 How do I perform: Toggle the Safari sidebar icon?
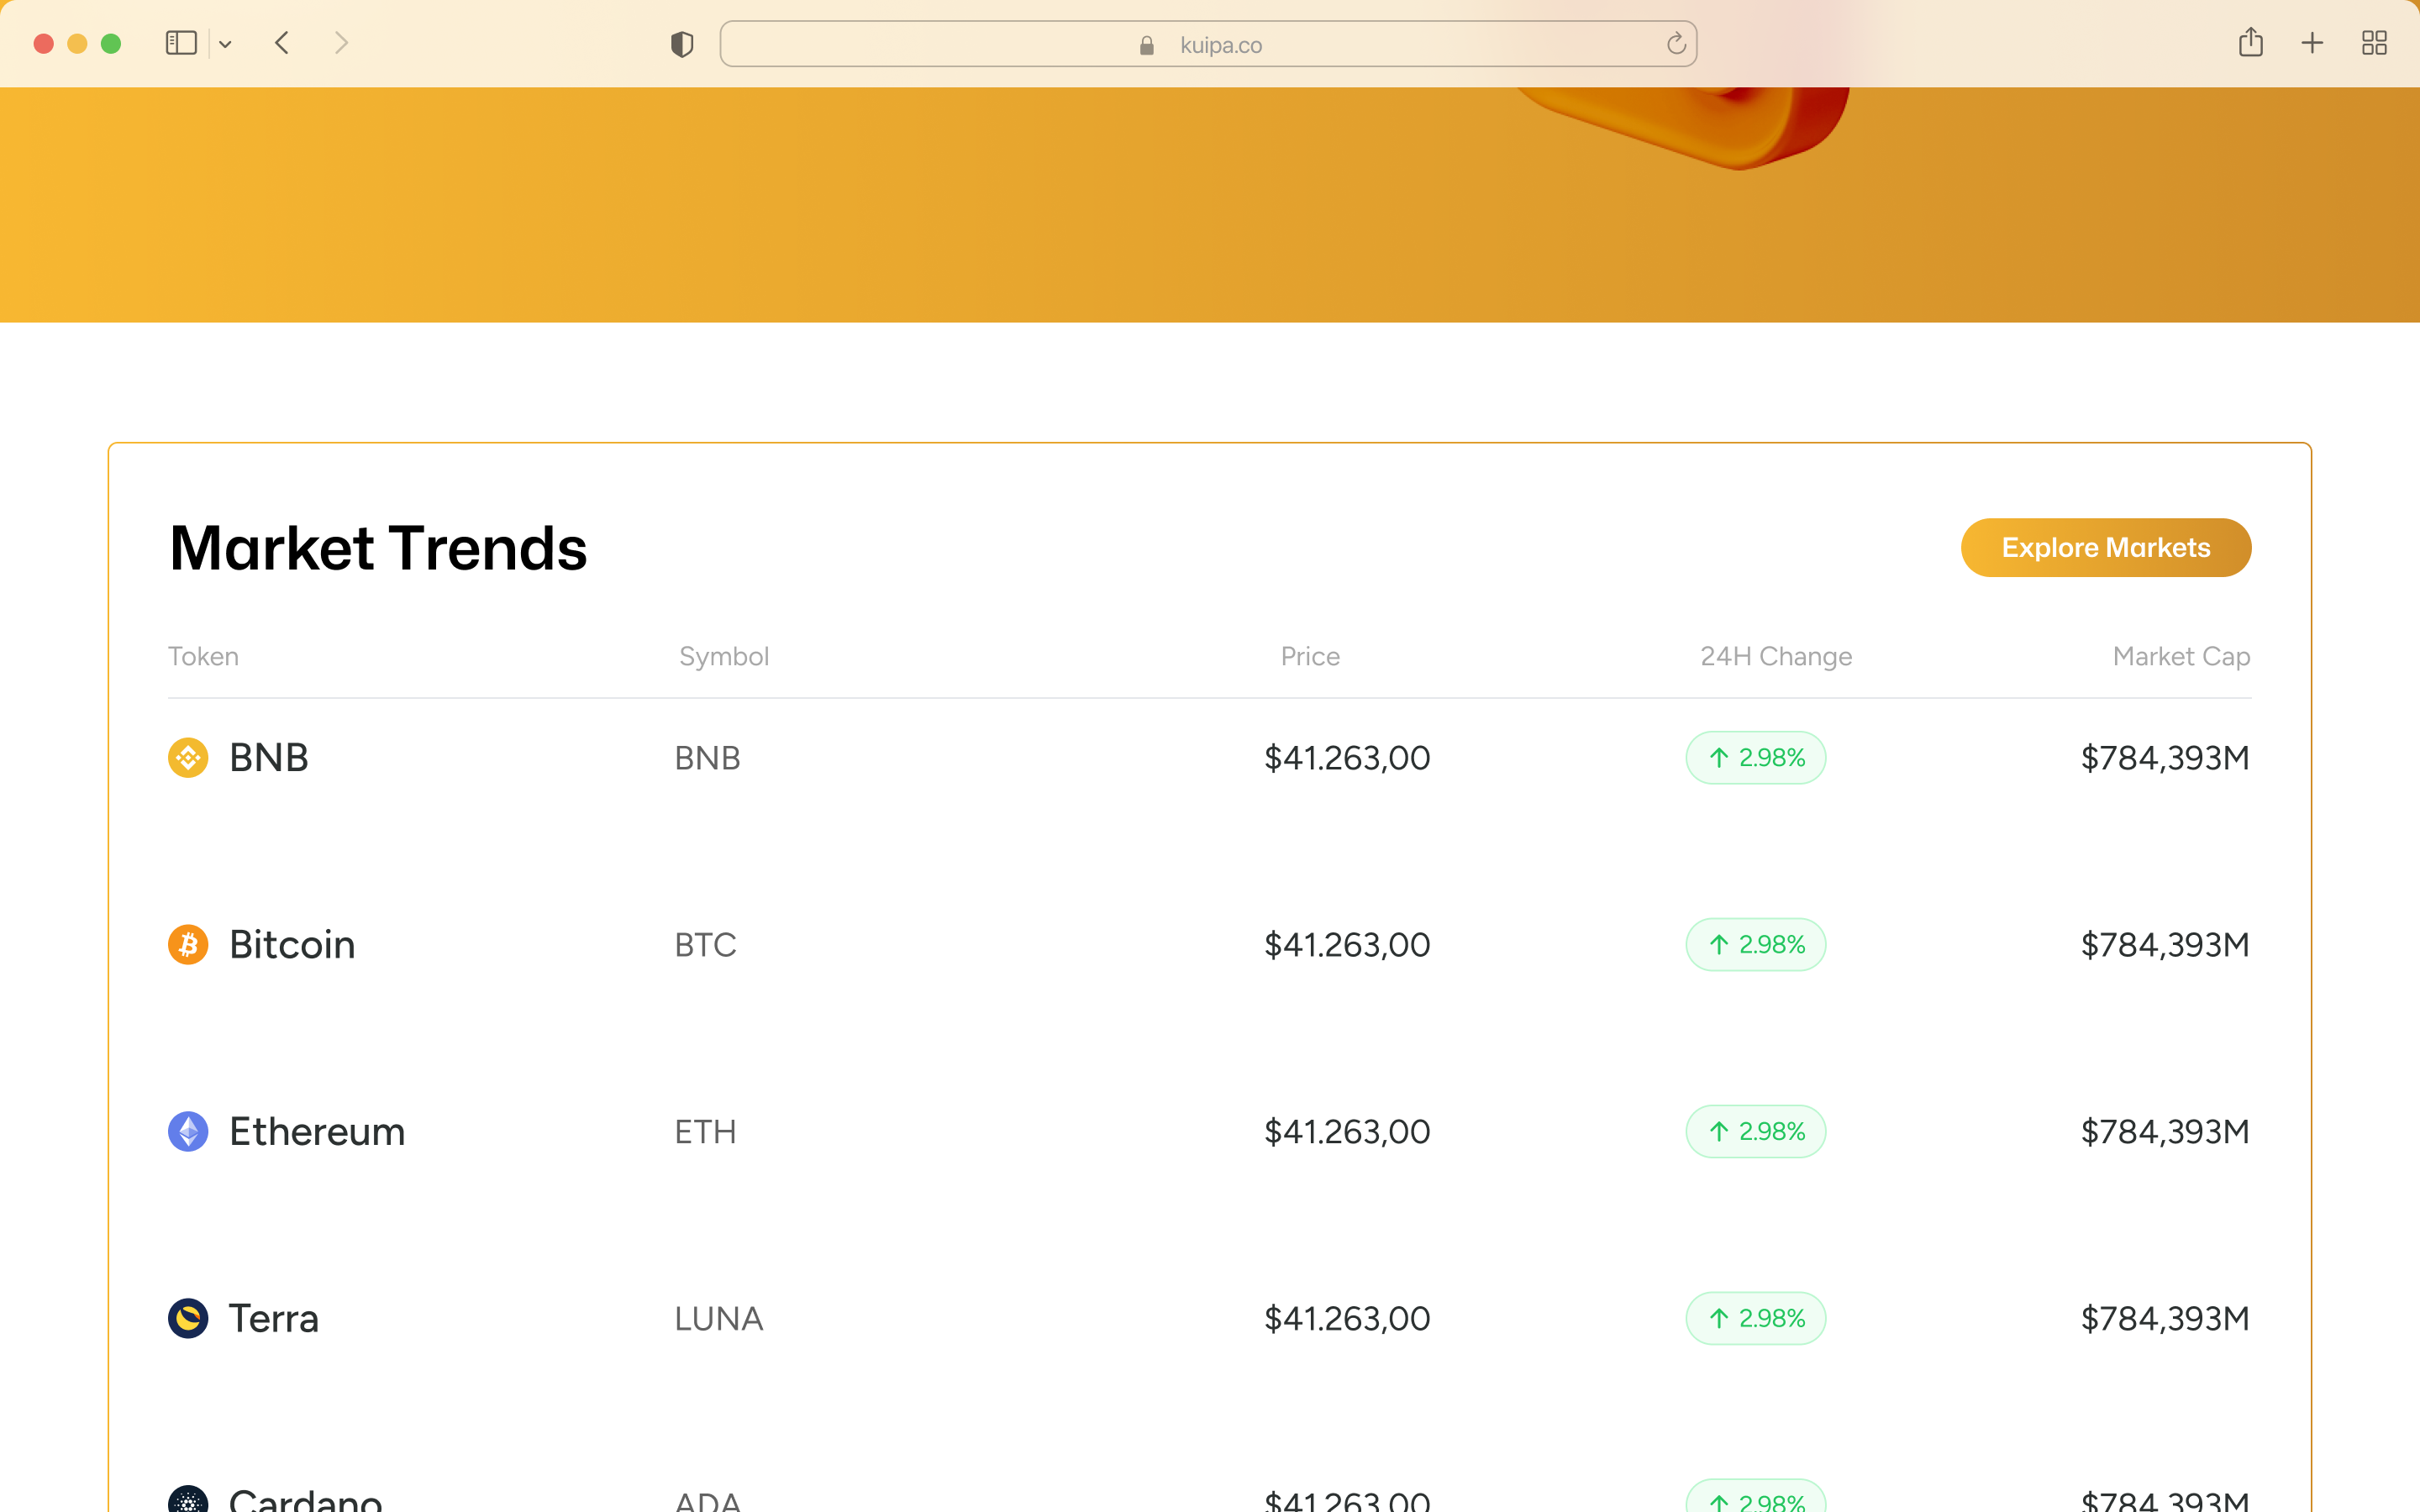pos(181,43)
